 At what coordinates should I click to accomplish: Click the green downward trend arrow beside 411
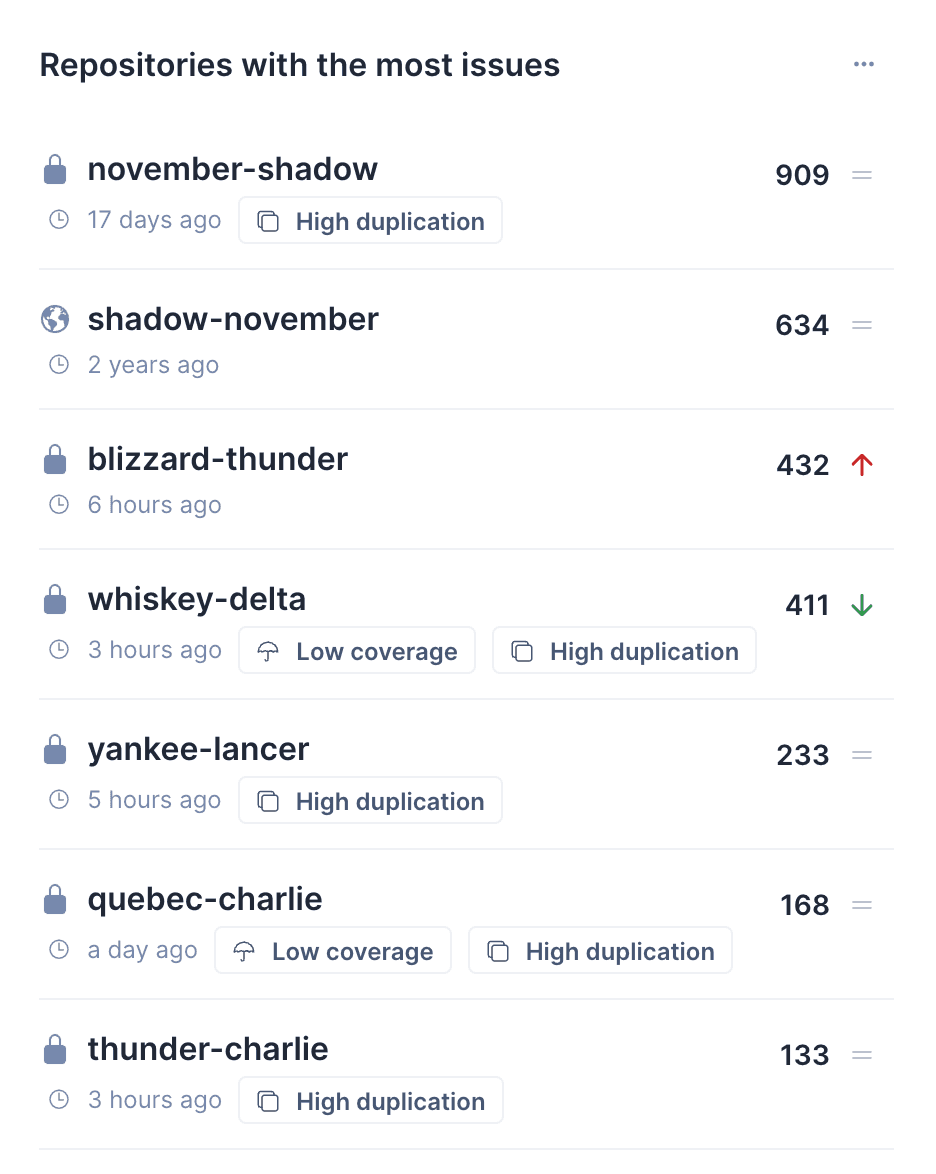861,604
